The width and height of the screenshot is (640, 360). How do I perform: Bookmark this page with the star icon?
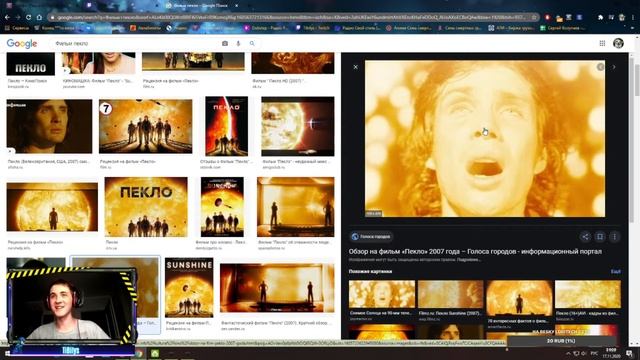coord(533,17)
